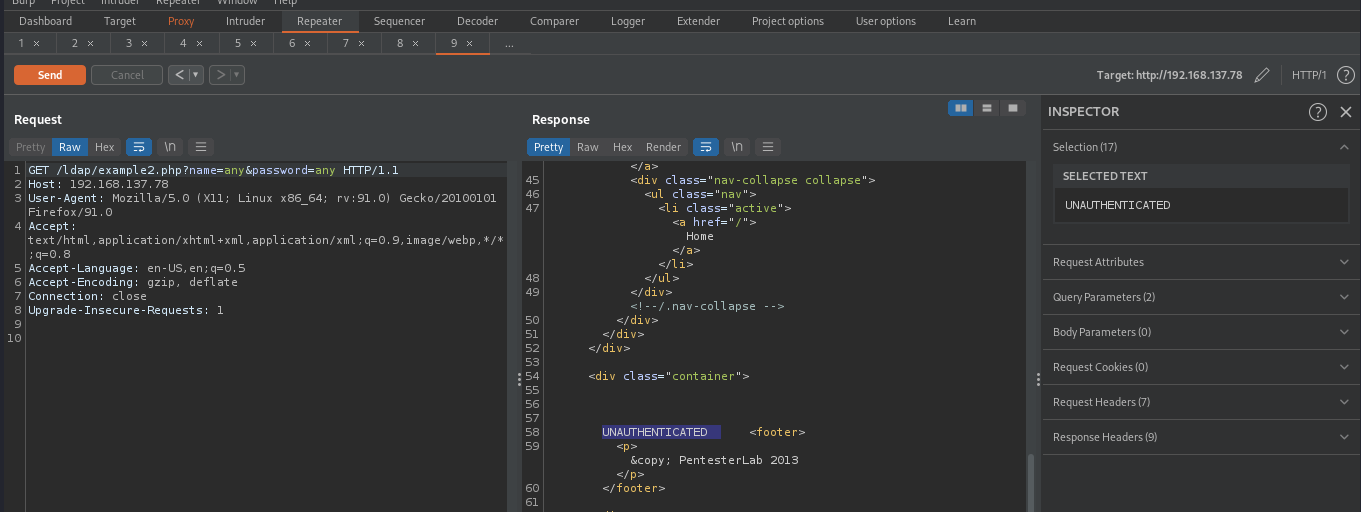Toggle \n non-printable characters in Response pane

click(x=737, y=147)
